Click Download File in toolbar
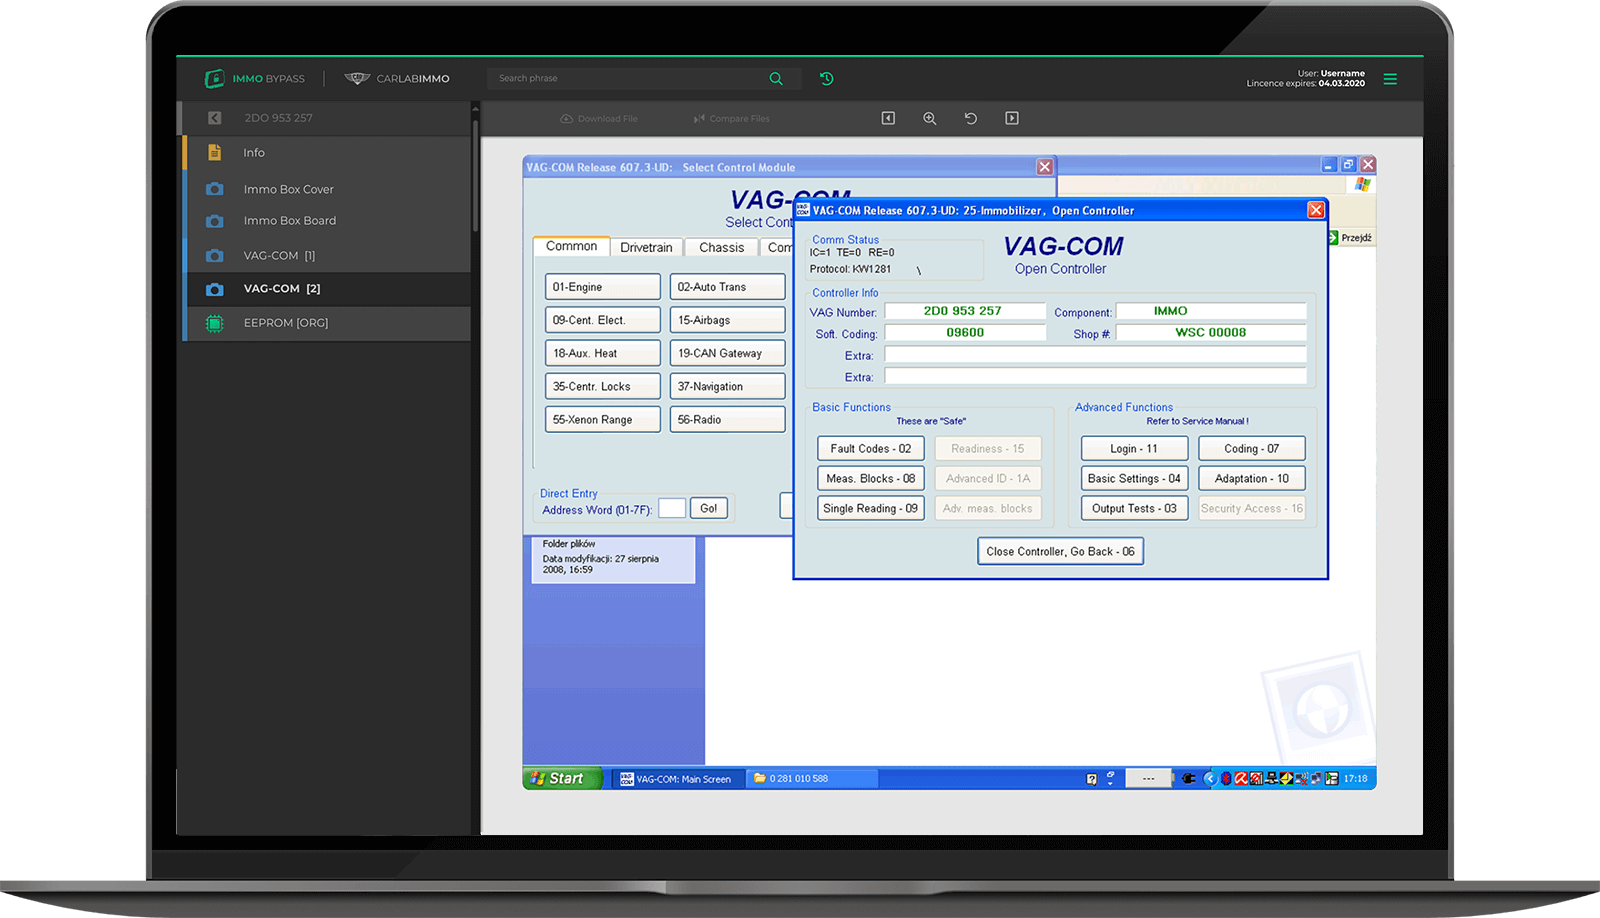 point(598,118)
